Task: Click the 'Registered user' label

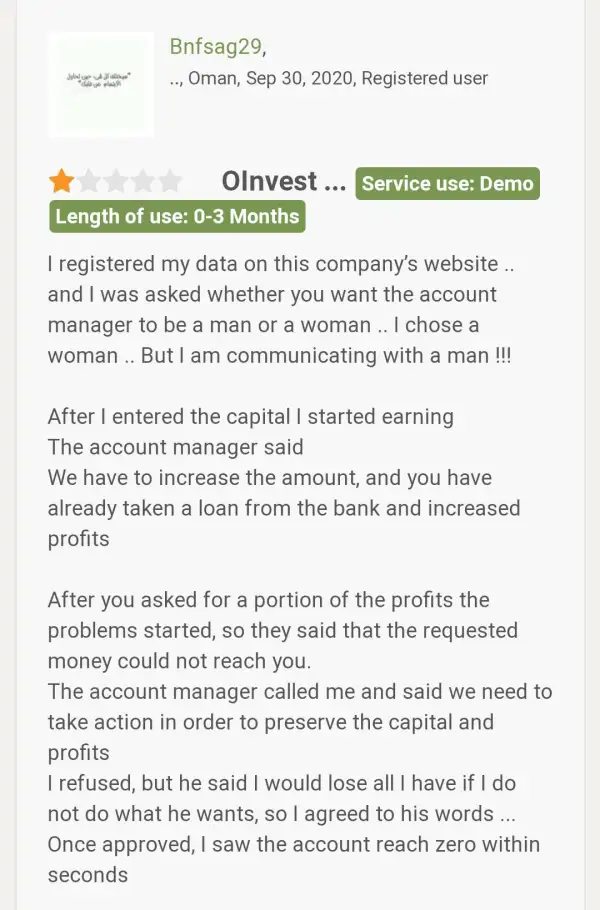Action: (425, 78)
